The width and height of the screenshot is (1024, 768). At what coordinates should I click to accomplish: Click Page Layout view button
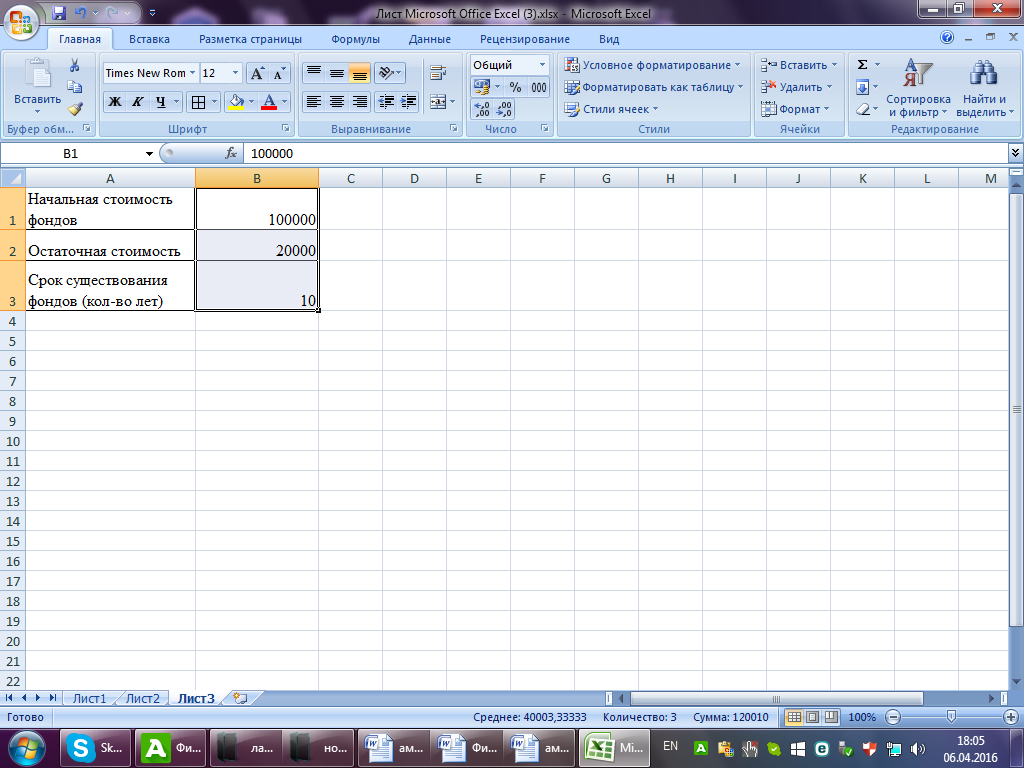[812, 717]
